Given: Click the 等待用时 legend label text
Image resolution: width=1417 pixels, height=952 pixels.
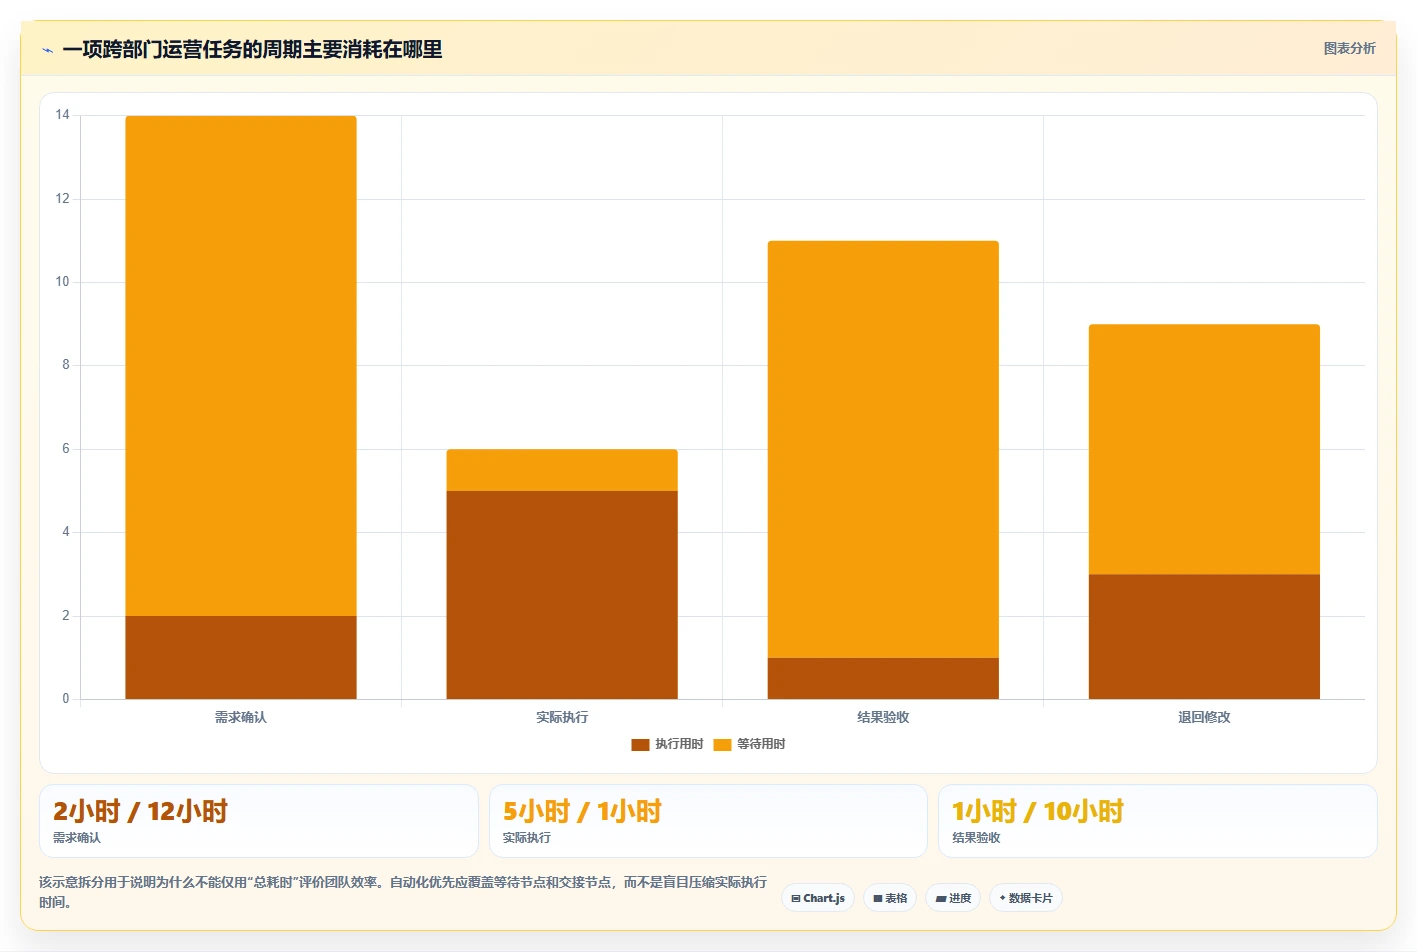Looking at the screenshot, I should [761, 744].
